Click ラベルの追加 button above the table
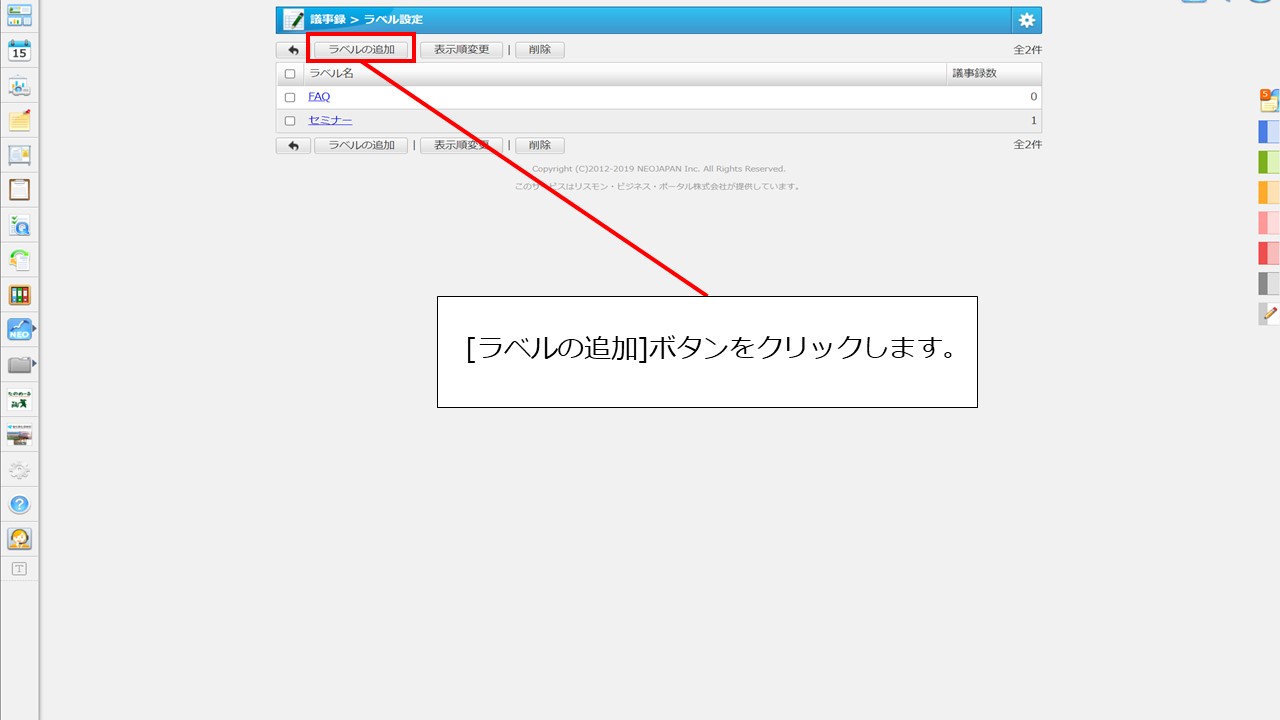The width and height of the screenshot is (1280, 720). [361, 50]
